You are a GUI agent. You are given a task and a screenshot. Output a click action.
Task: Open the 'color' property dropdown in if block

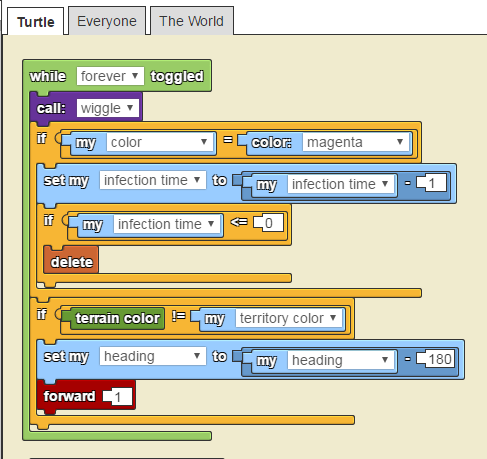[x=160, y=142]
